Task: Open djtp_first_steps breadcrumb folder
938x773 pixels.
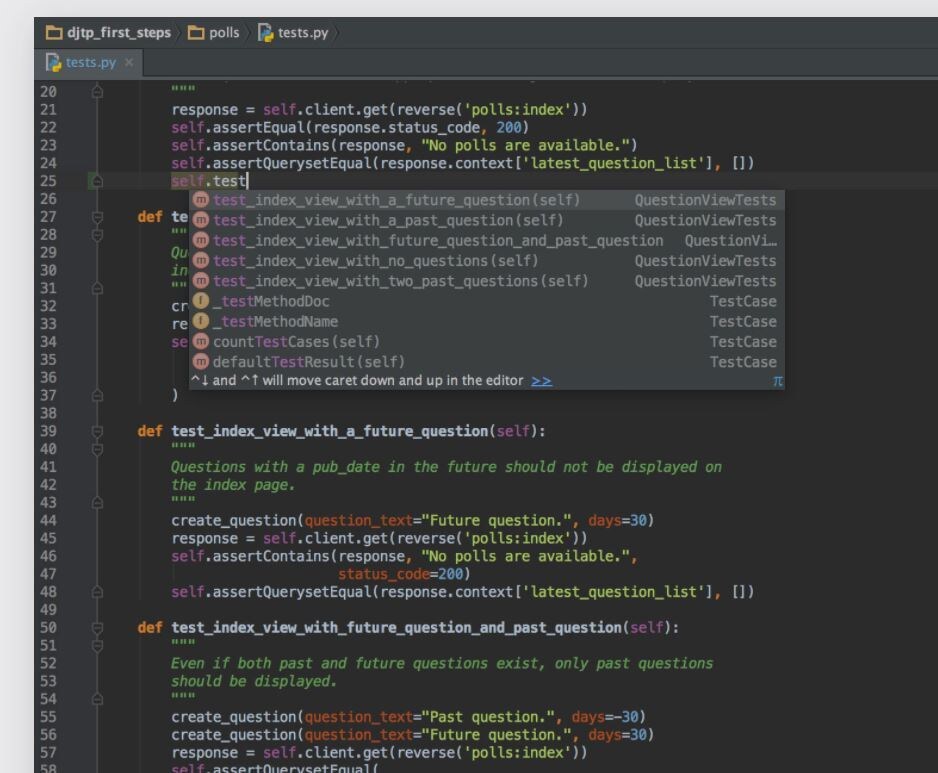Action: [108, 33]
